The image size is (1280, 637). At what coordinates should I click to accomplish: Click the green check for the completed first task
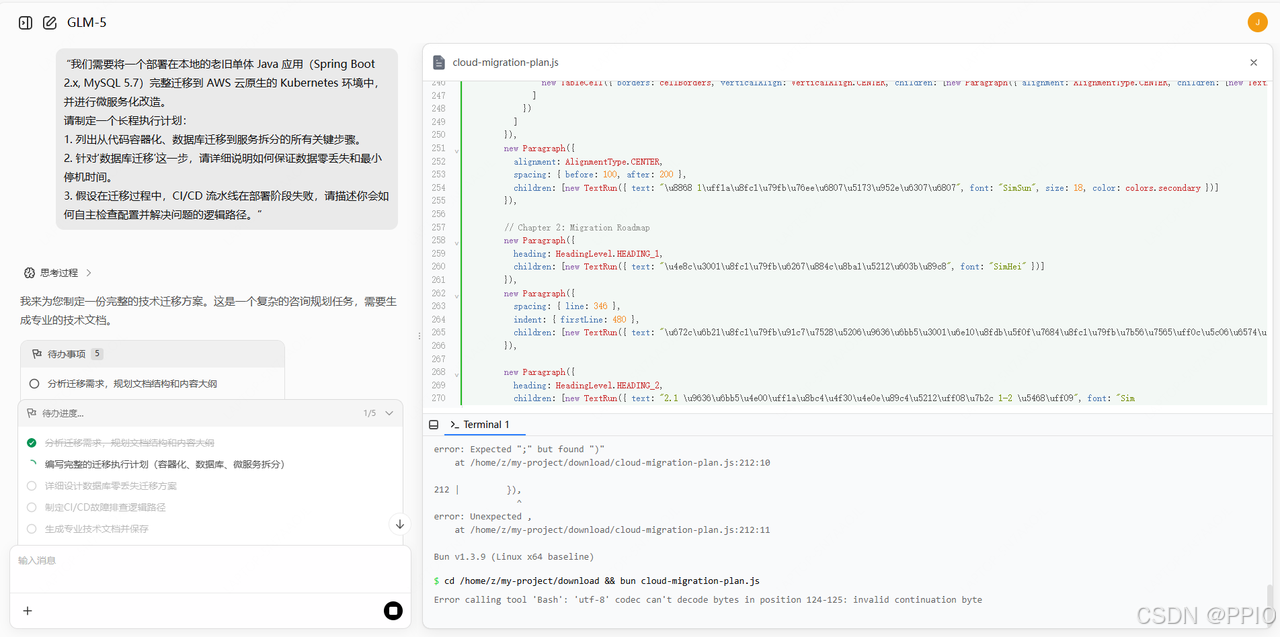(32, 442)
